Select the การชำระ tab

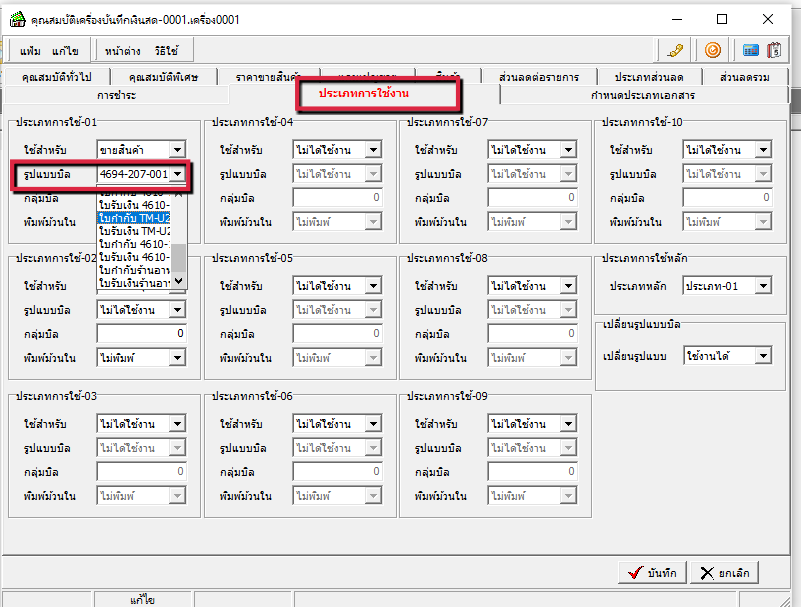click(116, 95)
